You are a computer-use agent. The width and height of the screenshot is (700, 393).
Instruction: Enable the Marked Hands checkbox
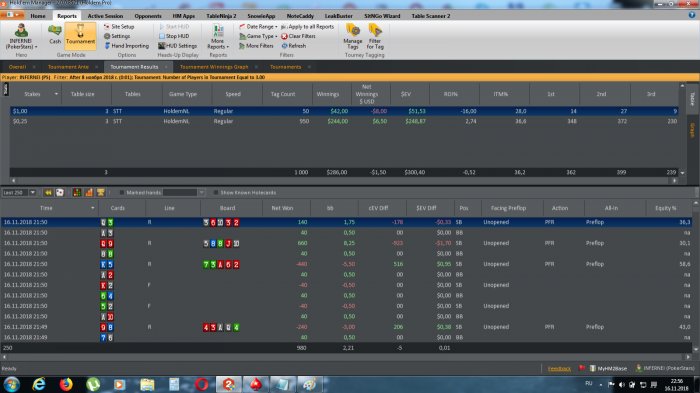(x=122, y=192)
